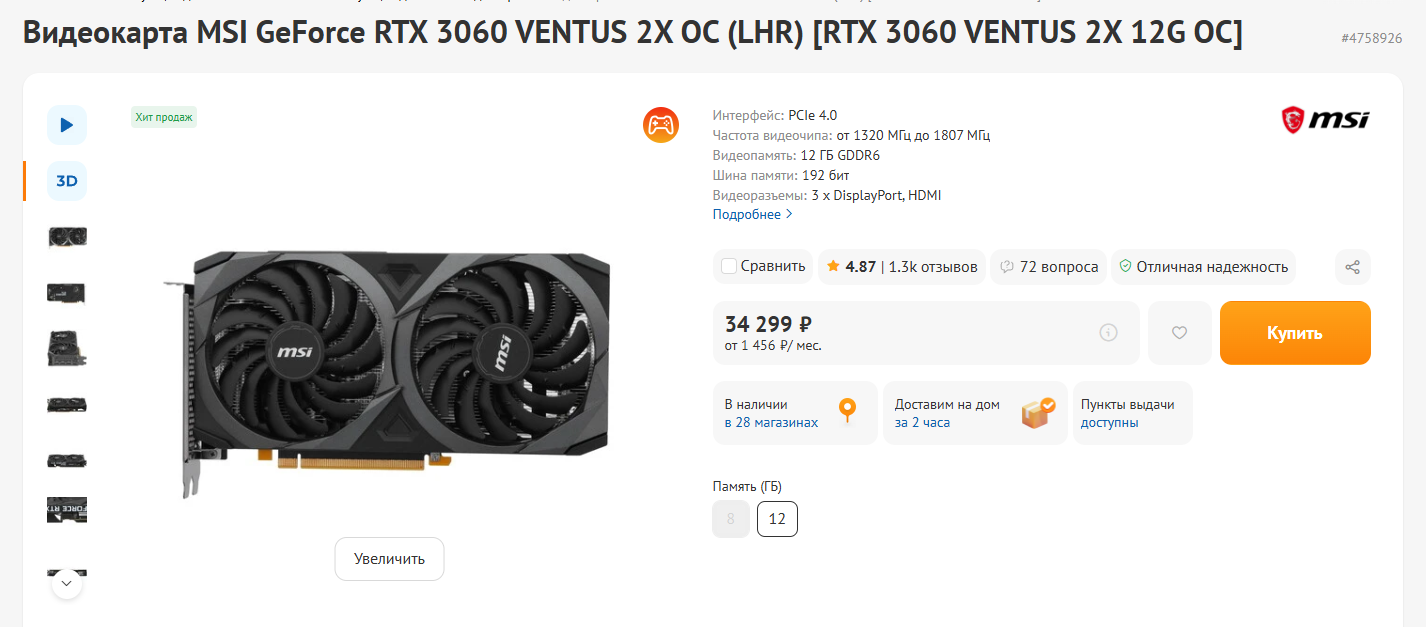This screenshot has width=1426, height=627.
Task: Show more thumbnails with down chevron
Action: click(x=67, y=582)
